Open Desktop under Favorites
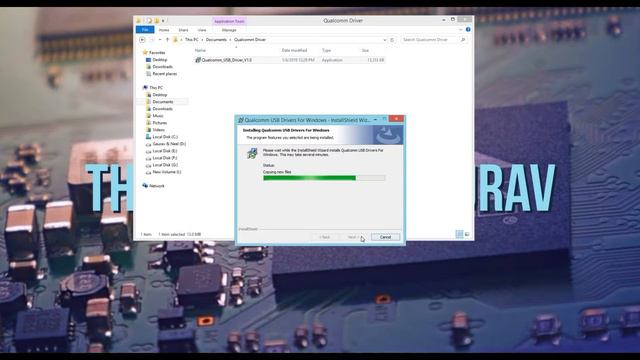This screenshot has width=640, height=360. [x=160, y=60]
